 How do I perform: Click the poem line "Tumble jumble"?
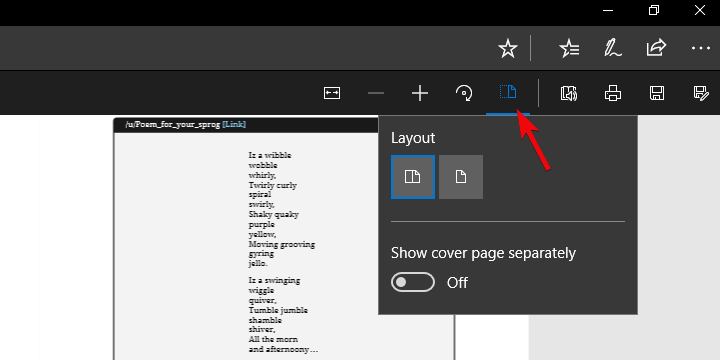pyautogui.click(x=278, y=310)
